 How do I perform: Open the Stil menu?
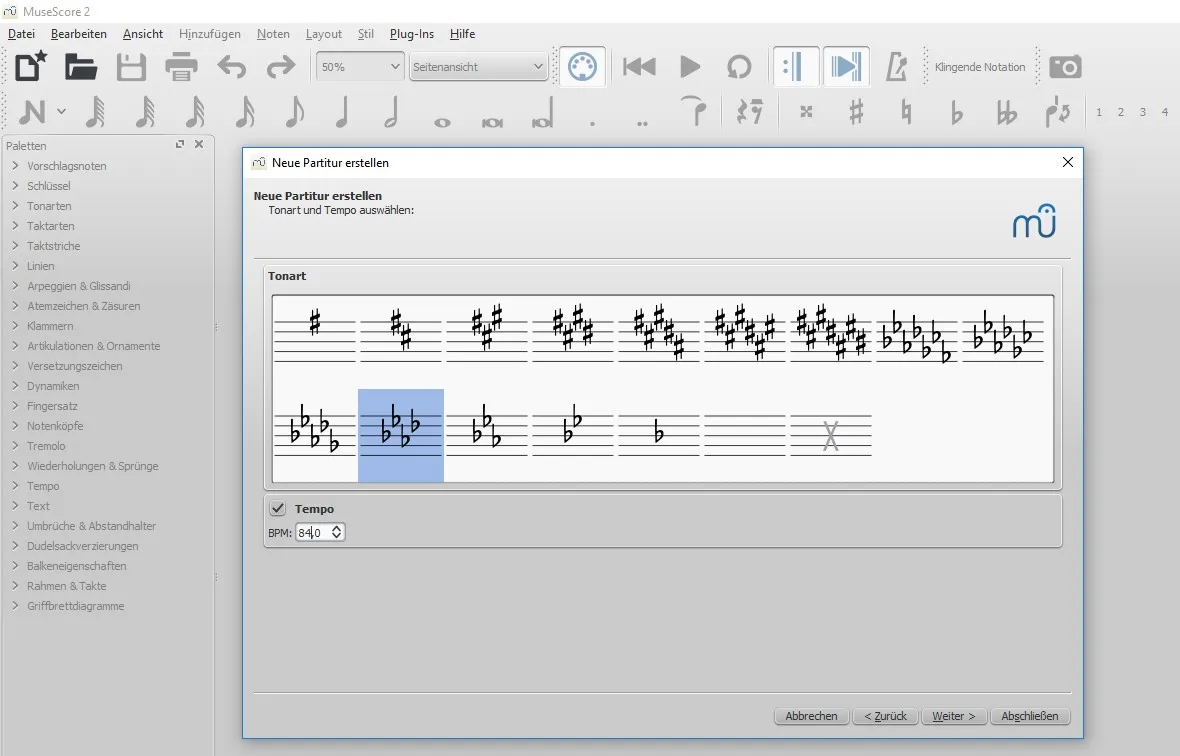(x=366, y=34)
